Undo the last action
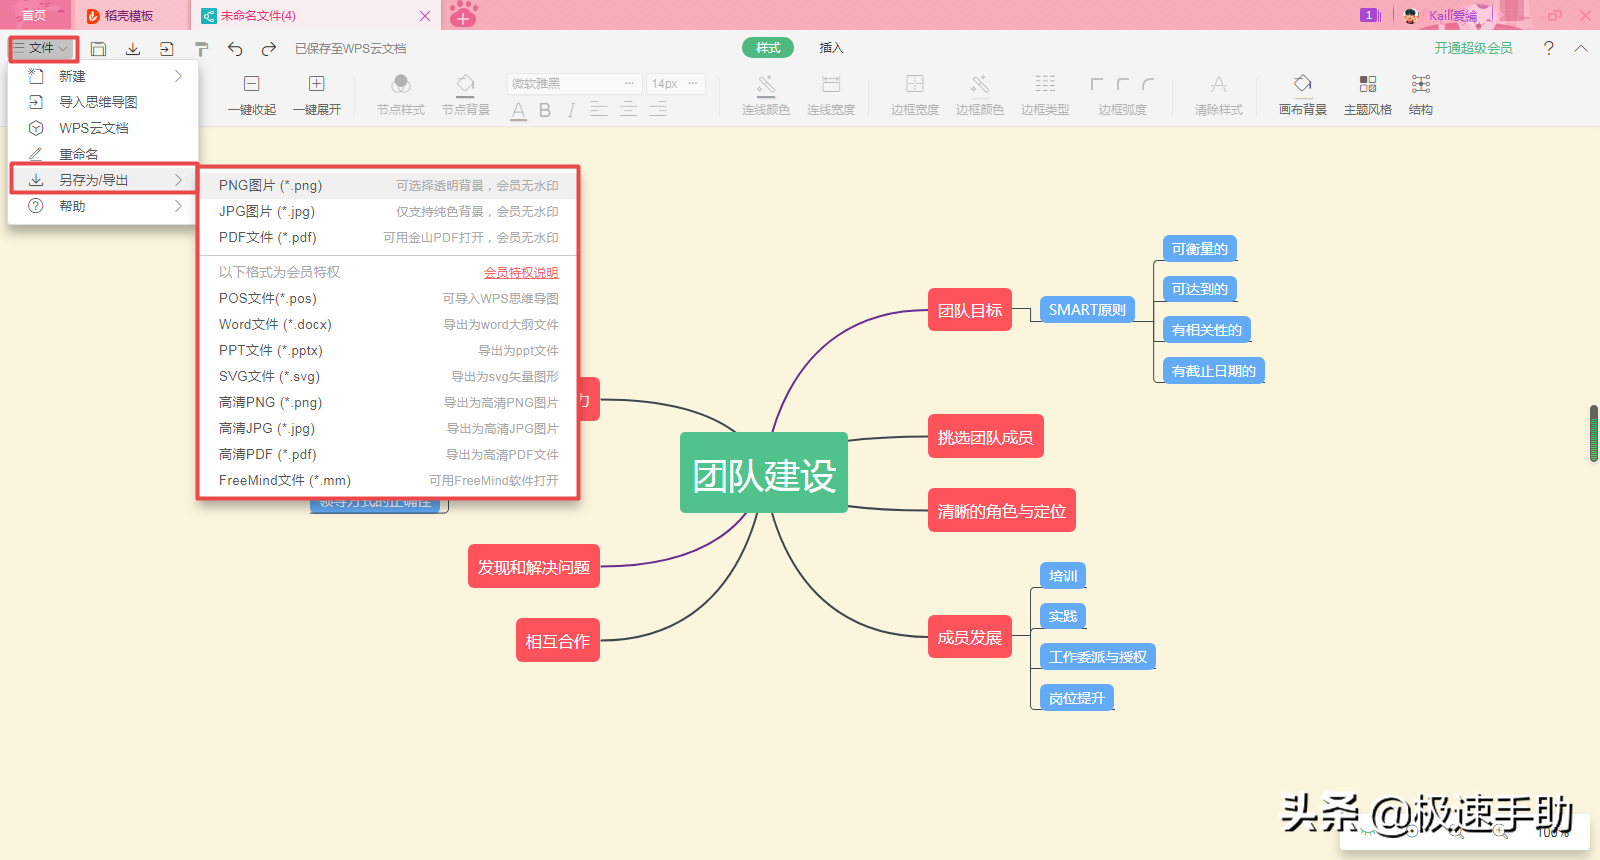Screen dimensions: 1600x860 tap(235, 49)
